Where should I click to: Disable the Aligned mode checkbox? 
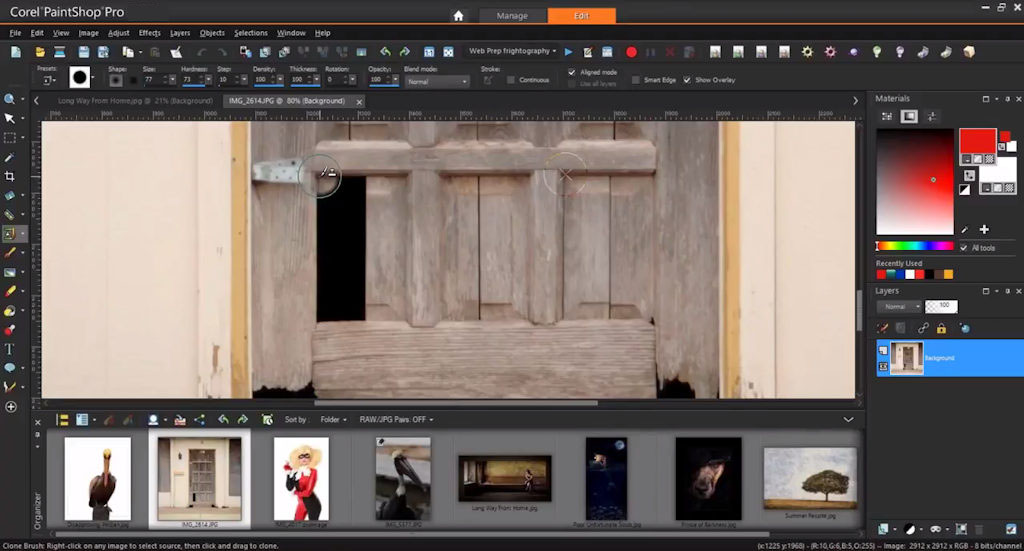click(x=571, y=72)
